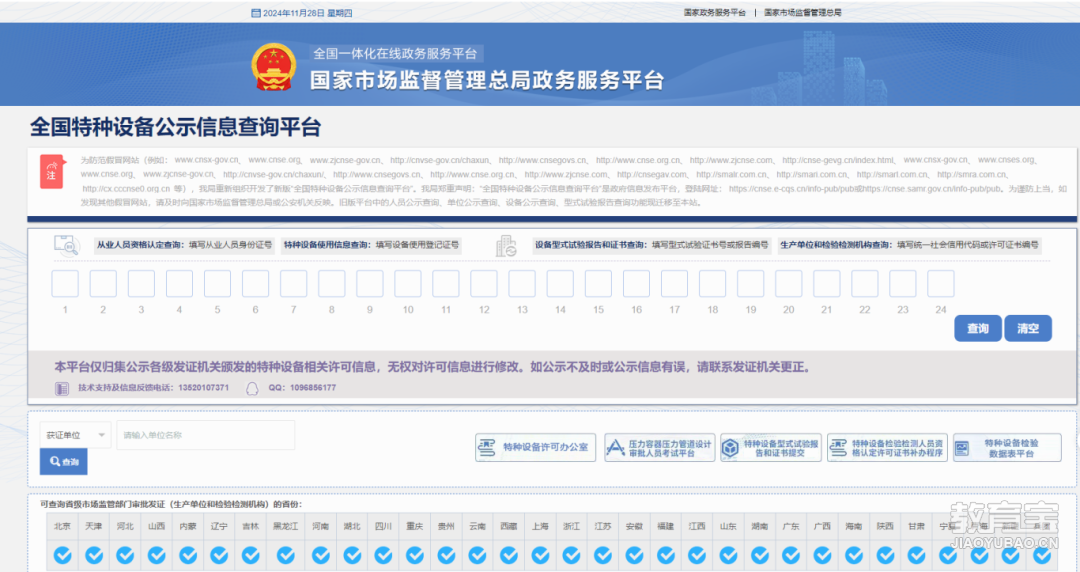Click the check mark under 重庆
1080x572 pixels.
pos(415,555)
